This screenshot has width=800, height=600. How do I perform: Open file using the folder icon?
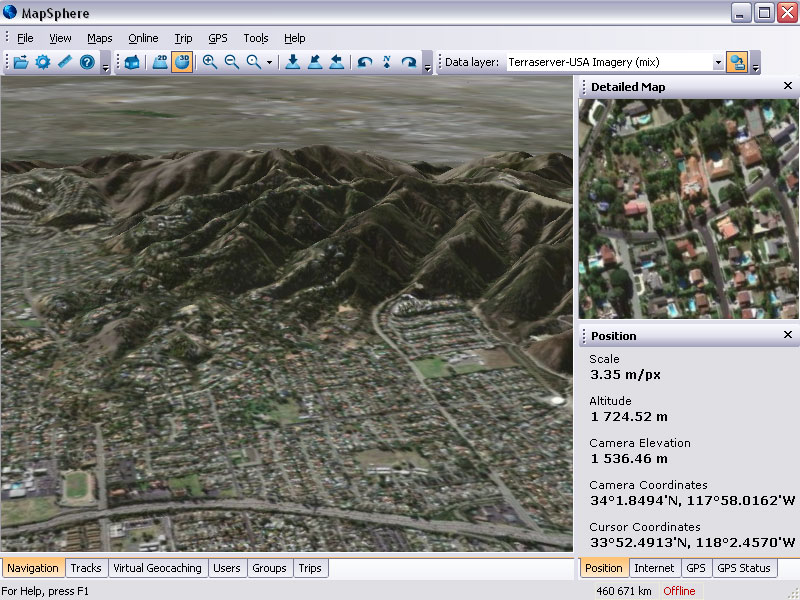(20, 62)
